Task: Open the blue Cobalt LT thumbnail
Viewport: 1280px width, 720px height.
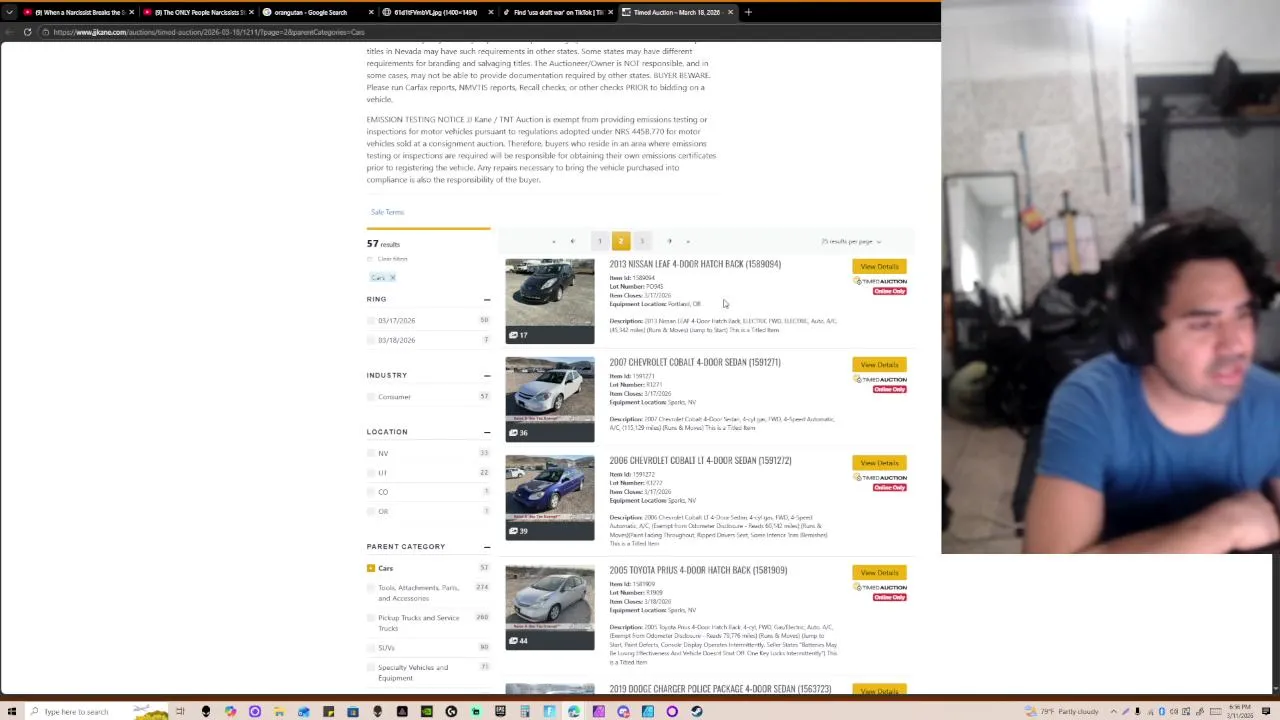Action: (550, 498)
